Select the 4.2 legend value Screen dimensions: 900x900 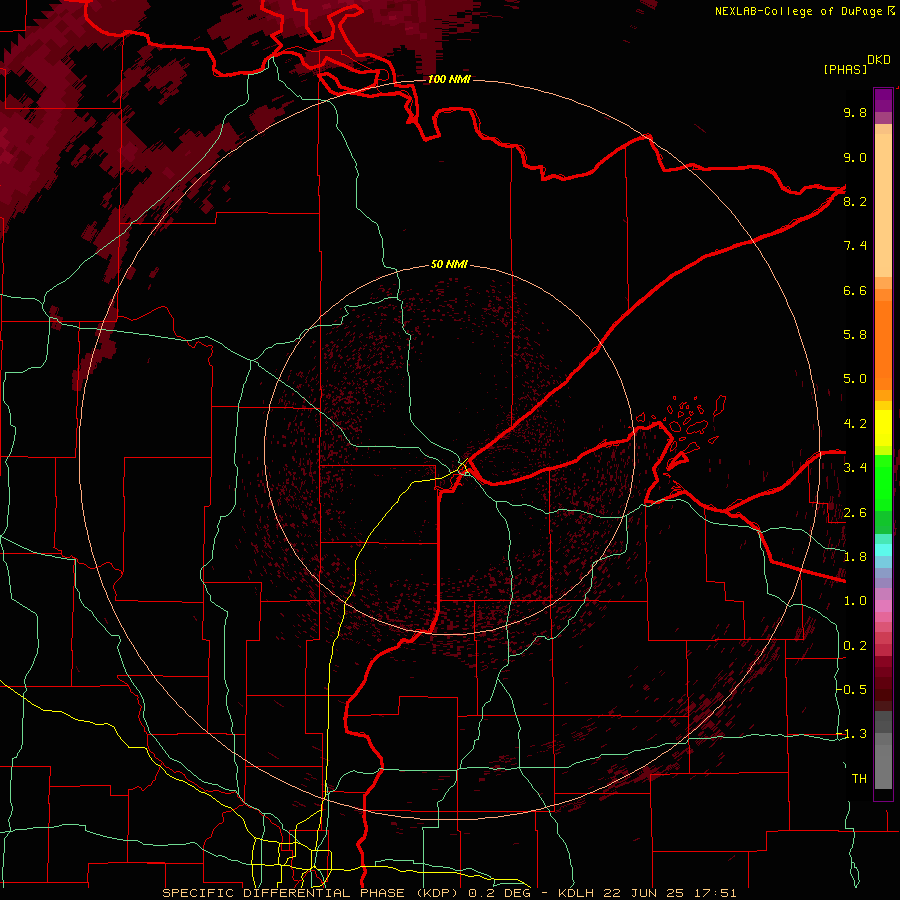(x=855, y=424)
